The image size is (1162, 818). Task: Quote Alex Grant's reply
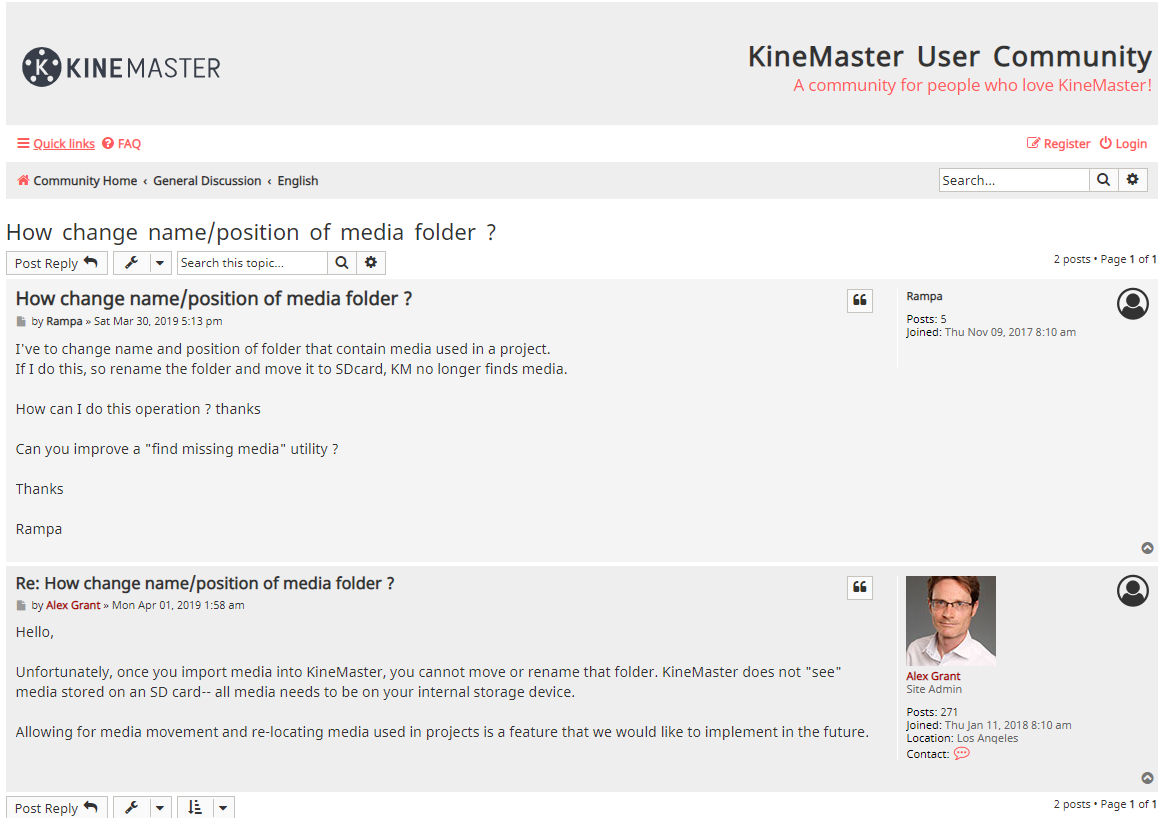(860, 588)
